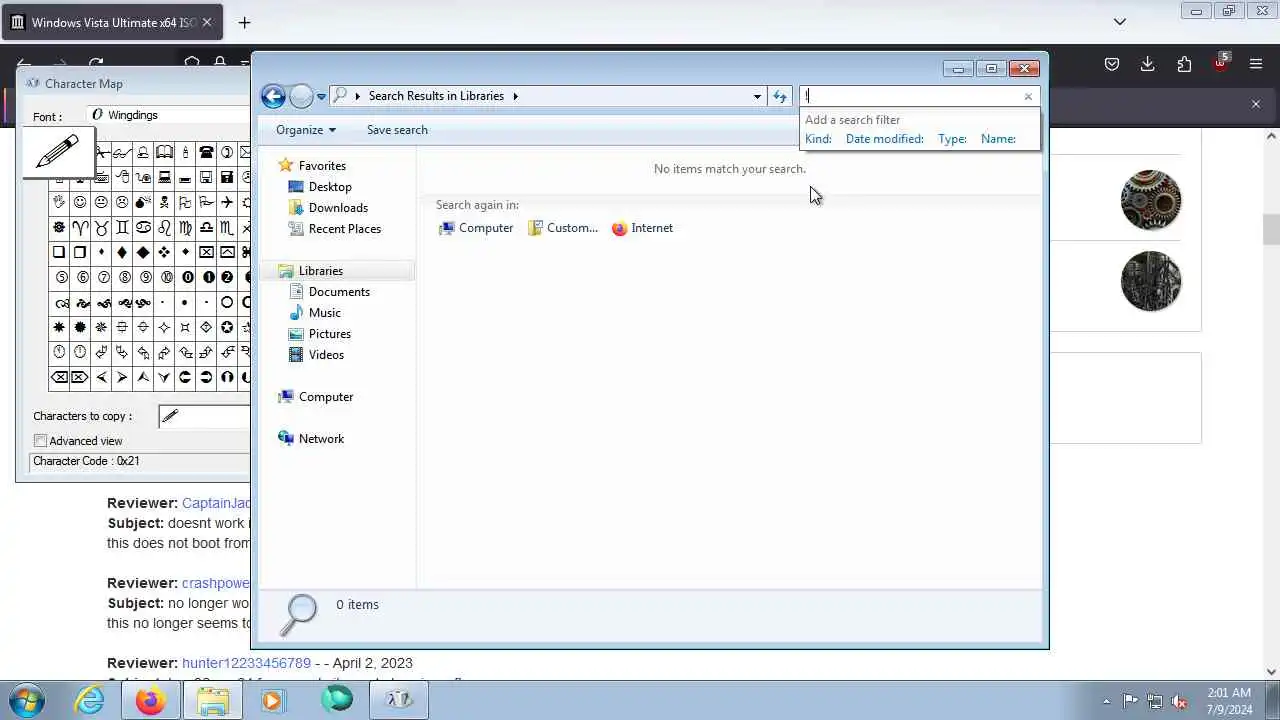The image size is (1280, 720).
Task: Open reviewer hunter12233456789 profile link
Action: click(x=246, y=663)
